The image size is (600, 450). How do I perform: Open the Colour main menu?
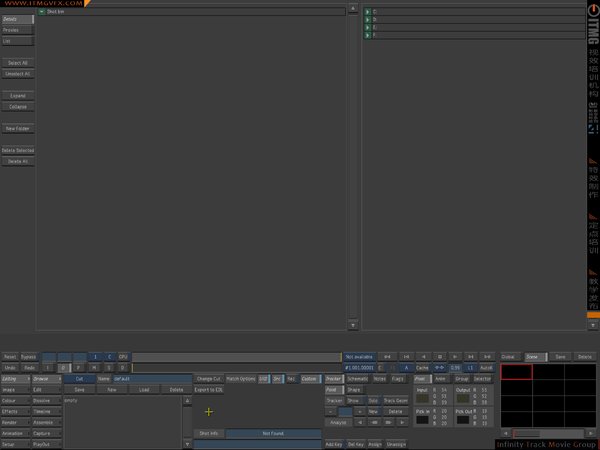pyautogui.click(x=15, y=401)
